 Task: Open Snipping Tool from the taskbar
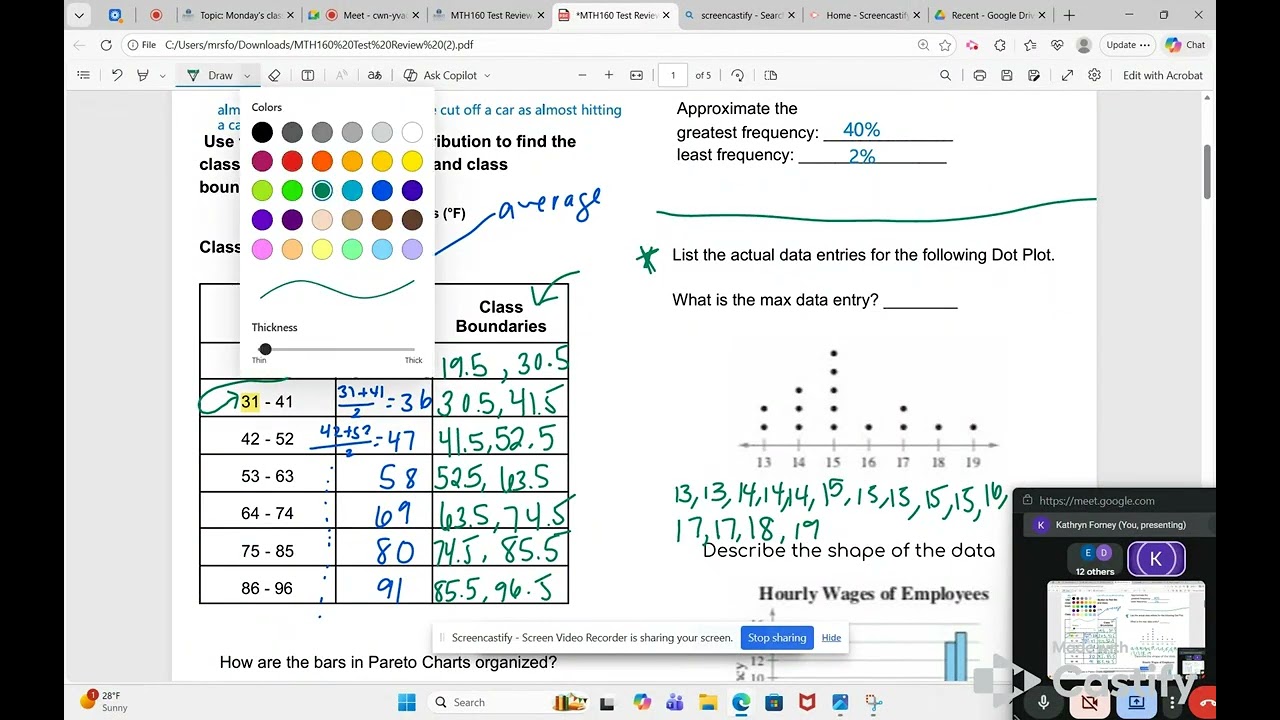[873, 703]
